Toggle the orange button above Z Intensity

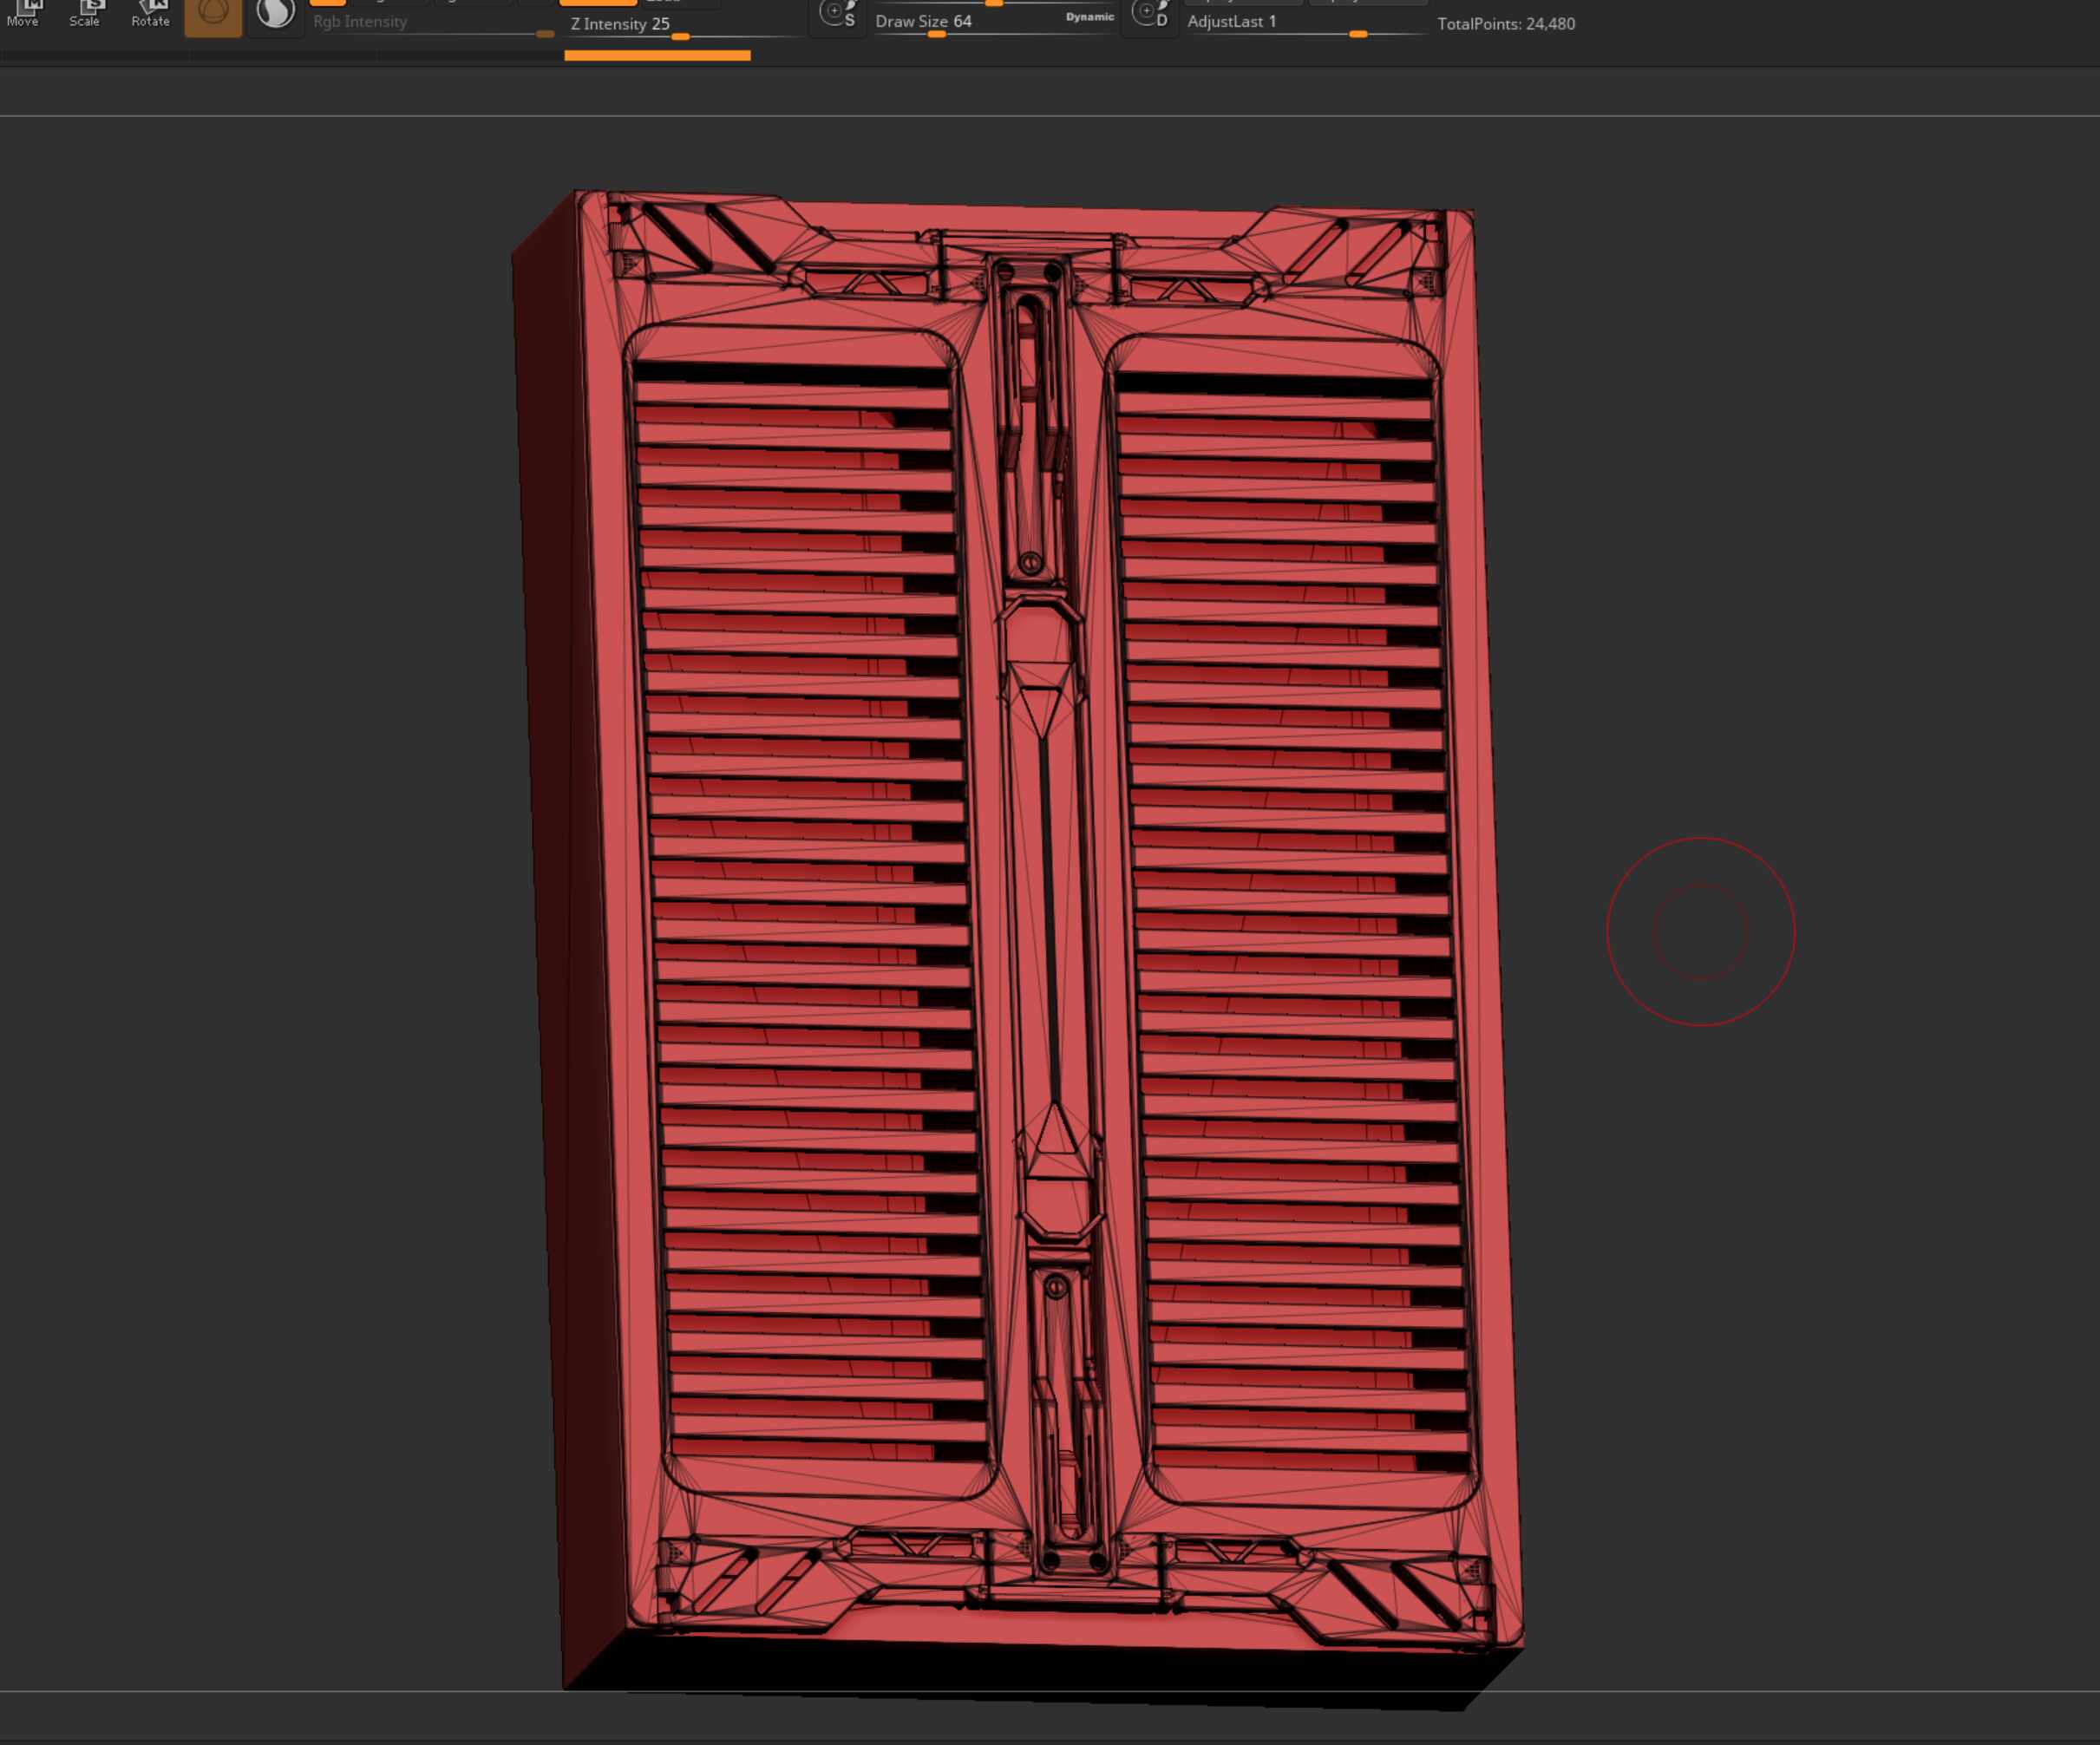point(597,3)
